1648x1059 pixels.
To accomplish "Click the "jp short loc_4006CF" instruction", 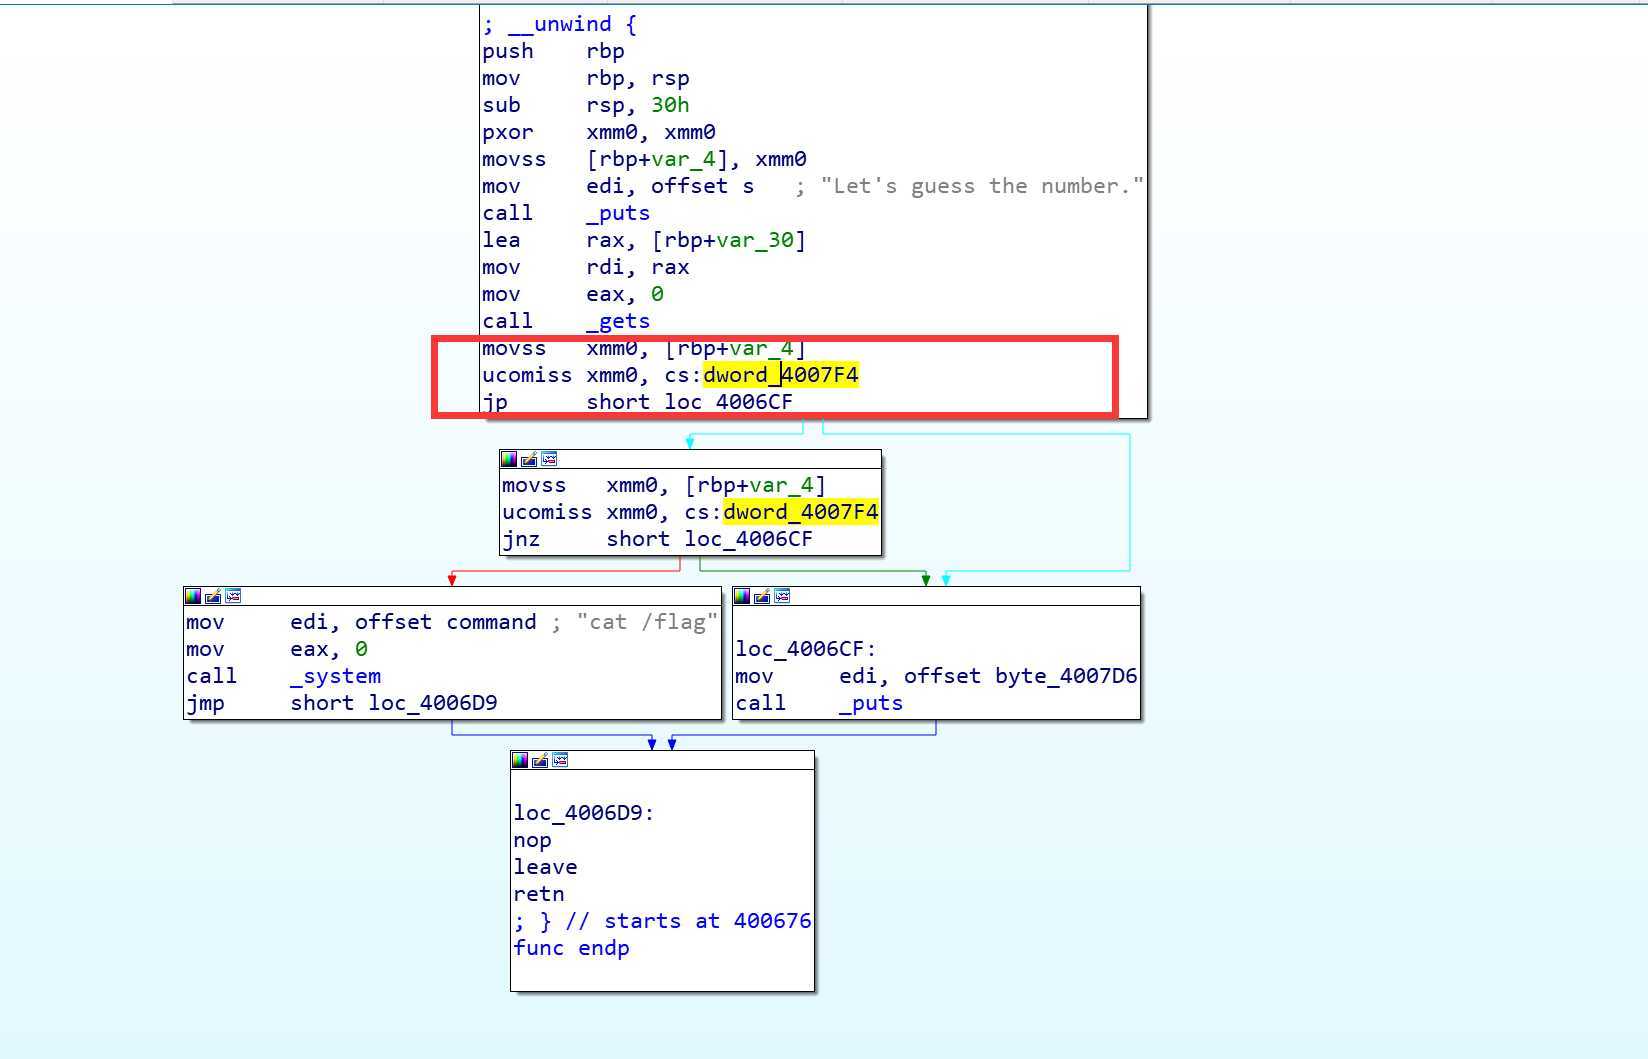I will [x=637, y=402].
